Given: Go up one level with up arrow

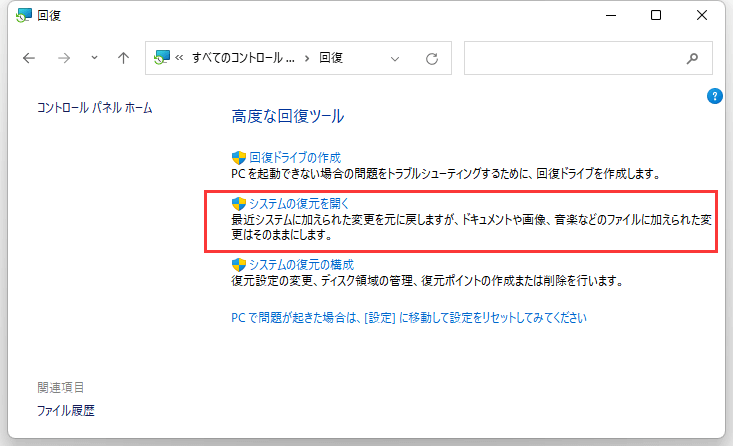Looking at the screenshot, I should (x=123, y=58).
